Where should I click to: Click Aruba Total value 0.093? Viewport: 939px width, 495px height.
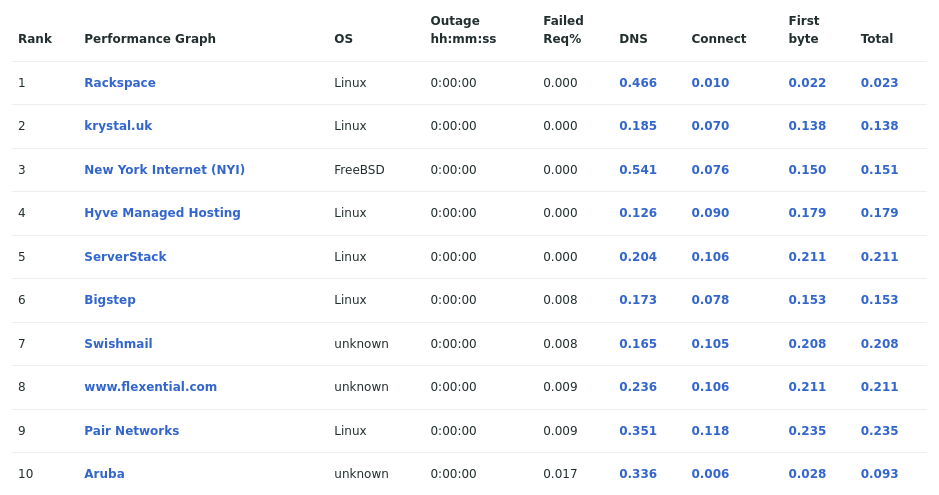tap(880, 473)
